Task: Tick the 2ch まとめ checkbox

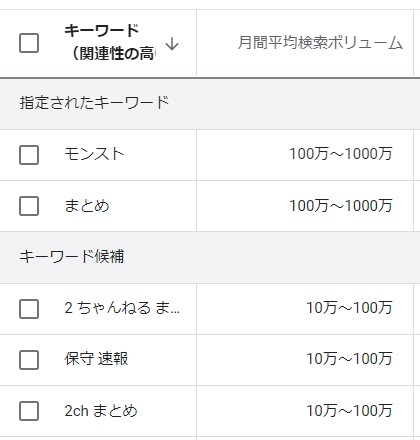Action: click(29, 411)
